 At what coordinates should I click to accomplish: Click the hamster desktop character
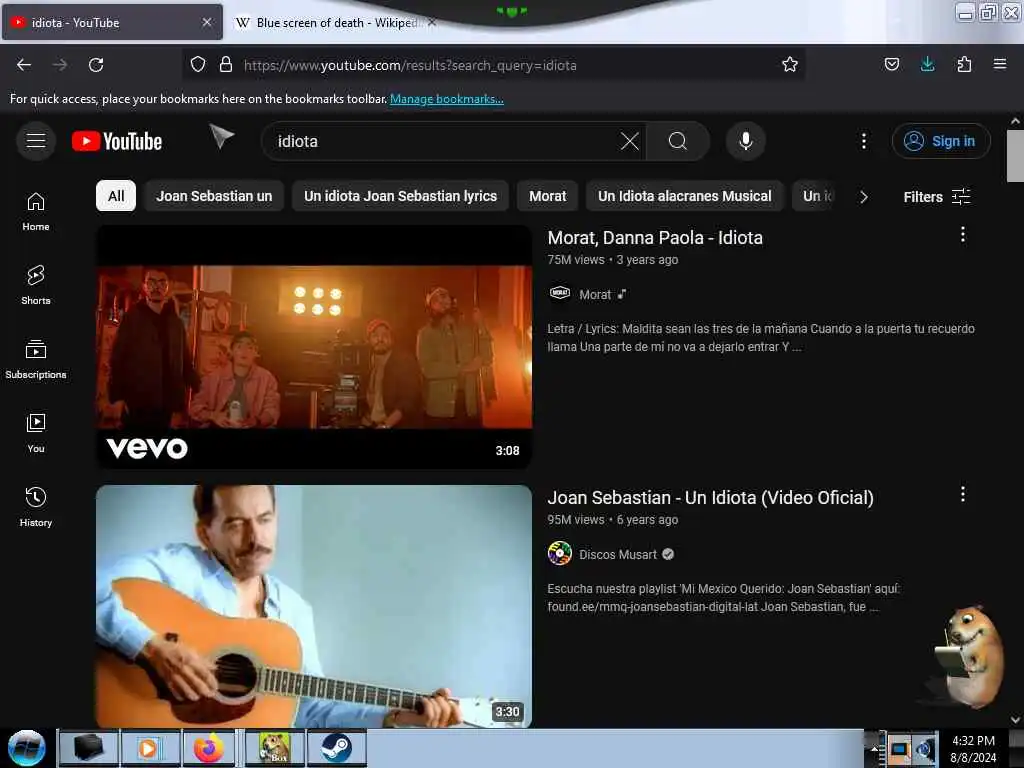point(969,657)
